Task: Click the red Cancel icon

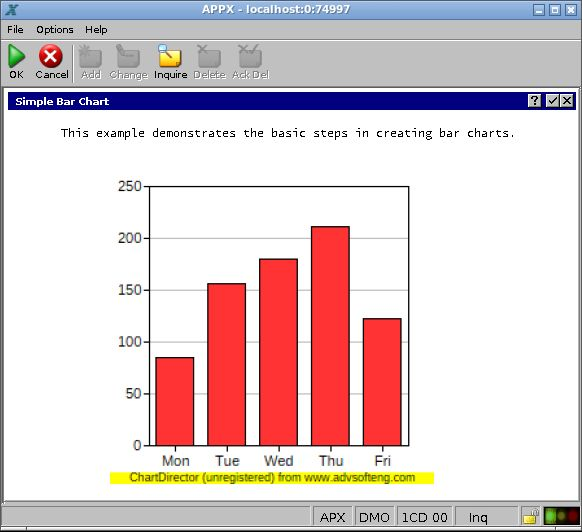Action: 51,56
